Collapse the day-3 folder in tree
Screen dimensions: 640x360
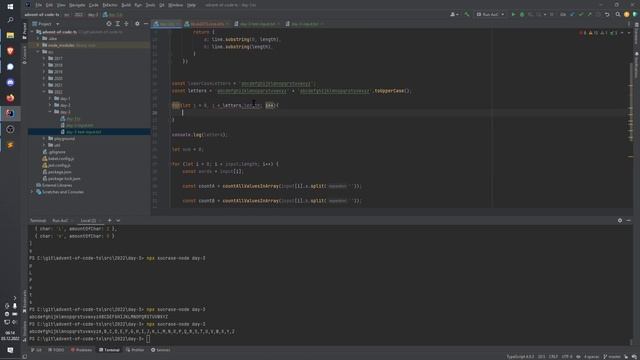(50, 112)
